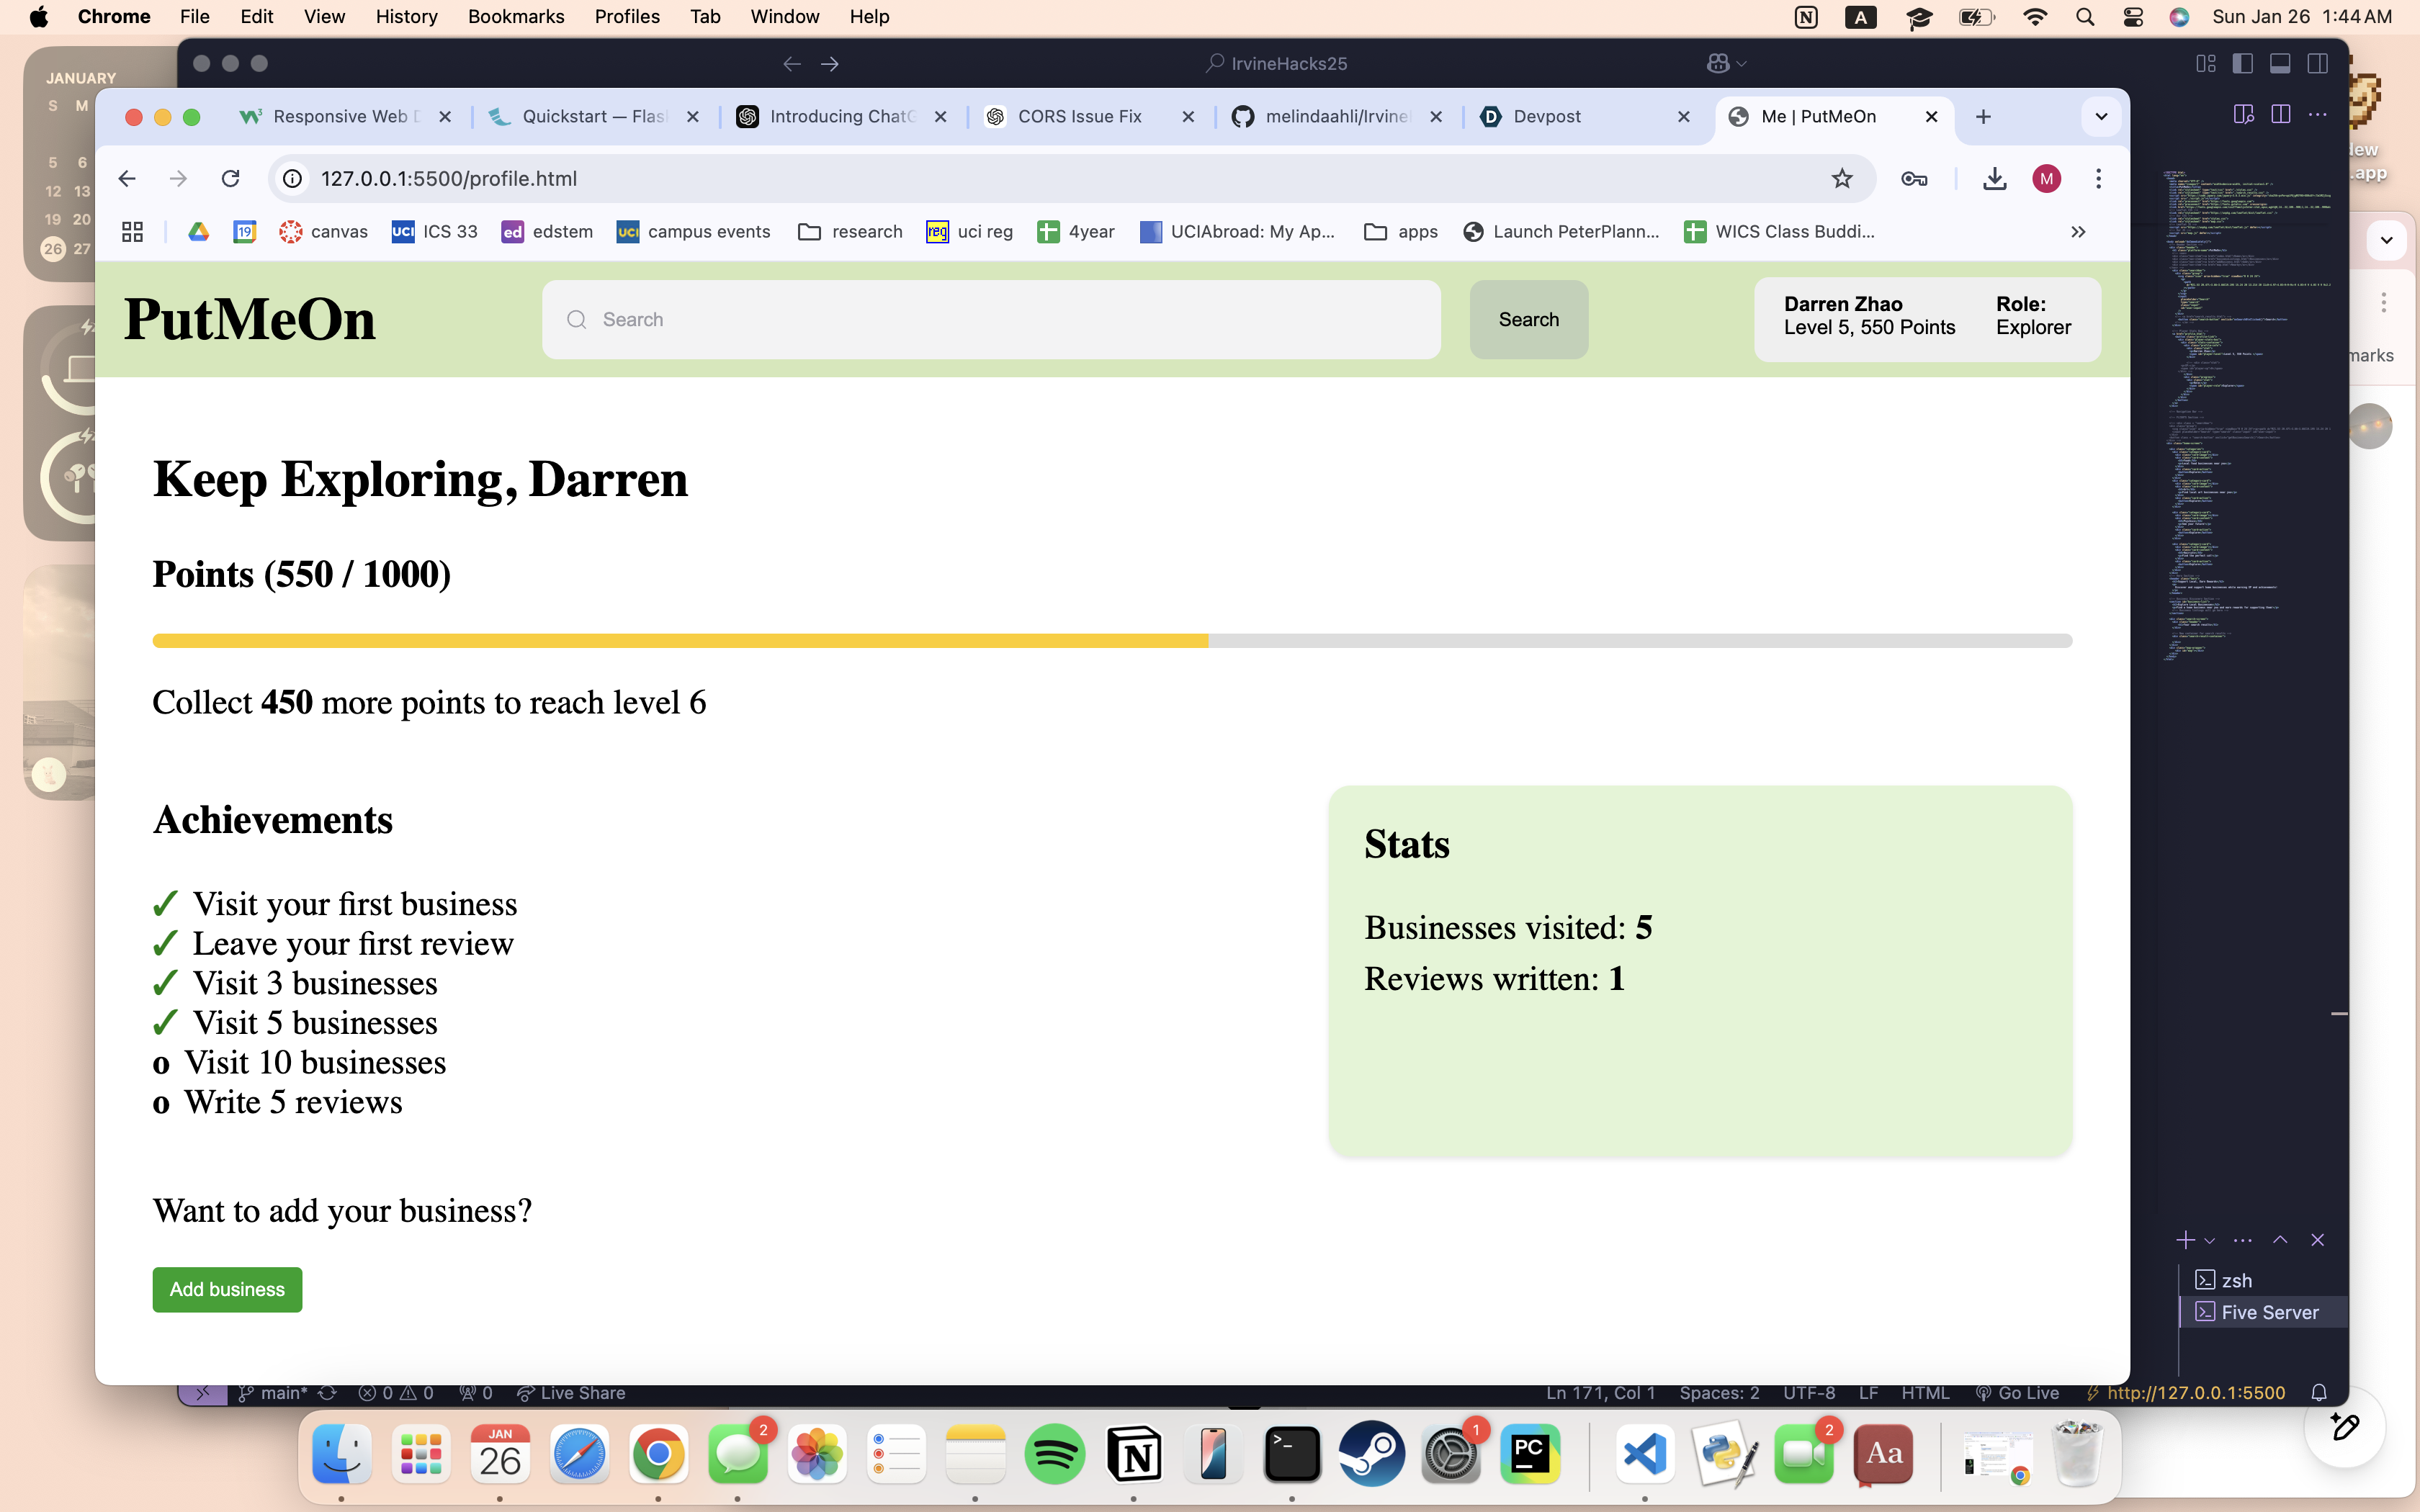Toggle VS Code secondary sidebar layout icon
This screenshot has height=1512, width=2420.
tap(2317, 63)
